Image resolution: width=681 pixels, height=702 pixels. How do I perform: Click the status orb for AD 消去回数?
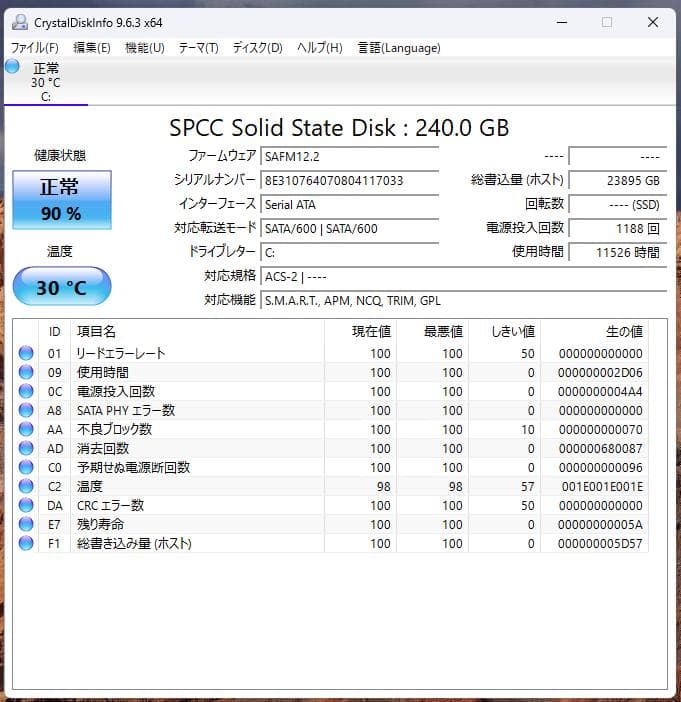pos(26,448)
